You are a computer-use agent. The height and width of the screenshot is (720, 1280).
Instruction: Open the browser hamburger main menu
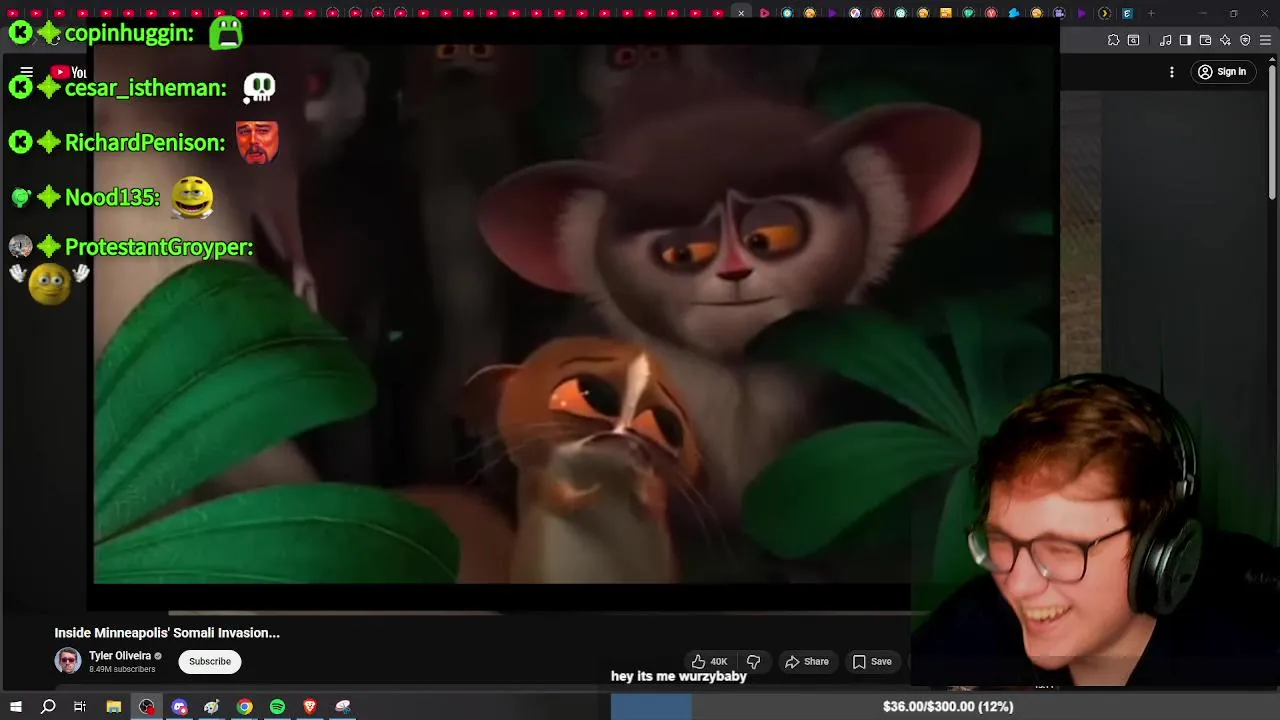coord(1266,40)
